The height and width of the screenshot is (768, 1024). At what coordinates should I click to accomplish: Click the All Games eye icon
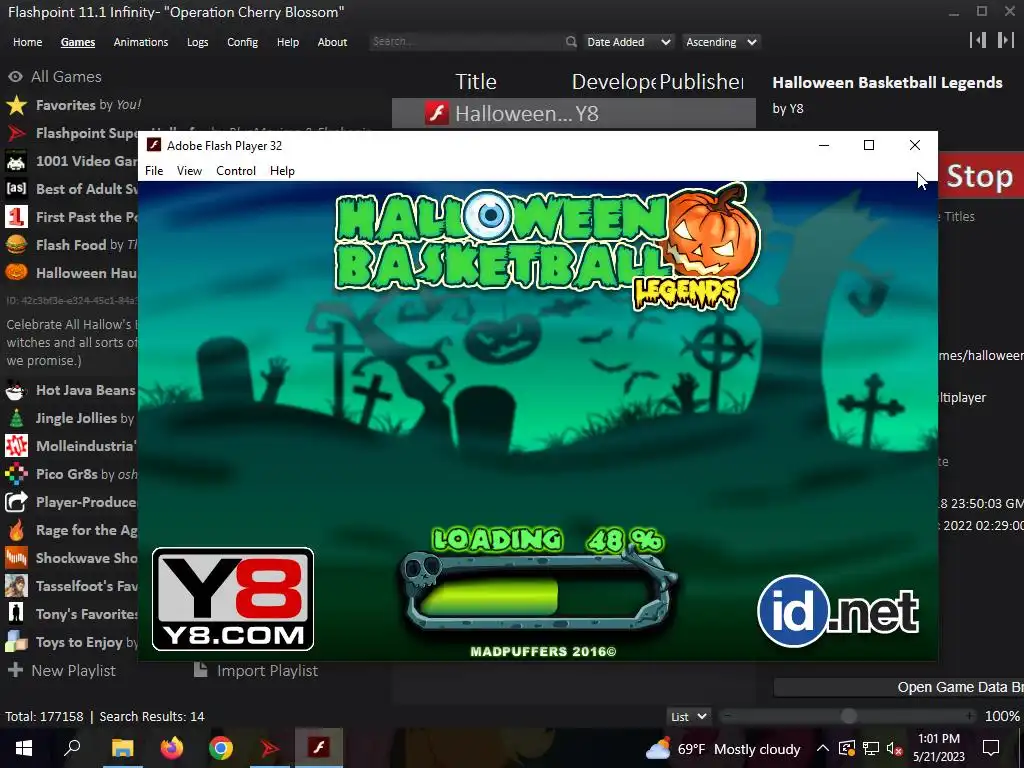click(x=15, y=76)
